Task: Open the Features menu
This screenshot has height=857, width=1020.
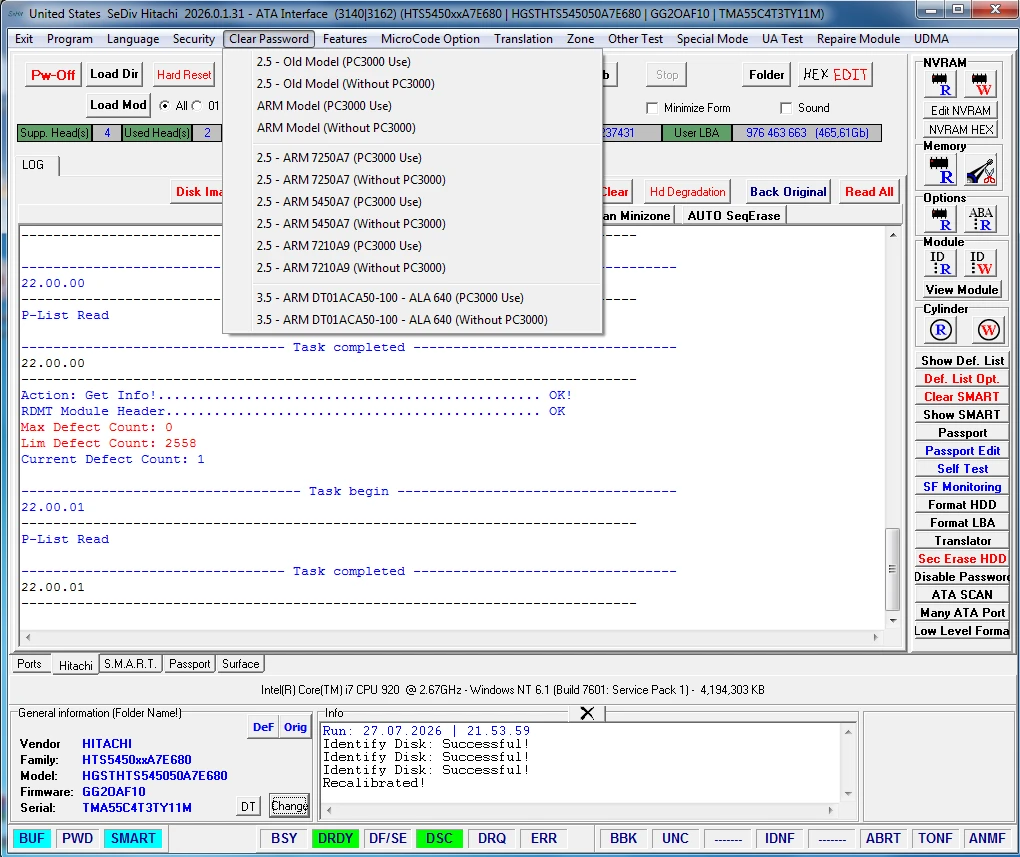Action: (345, 39)
